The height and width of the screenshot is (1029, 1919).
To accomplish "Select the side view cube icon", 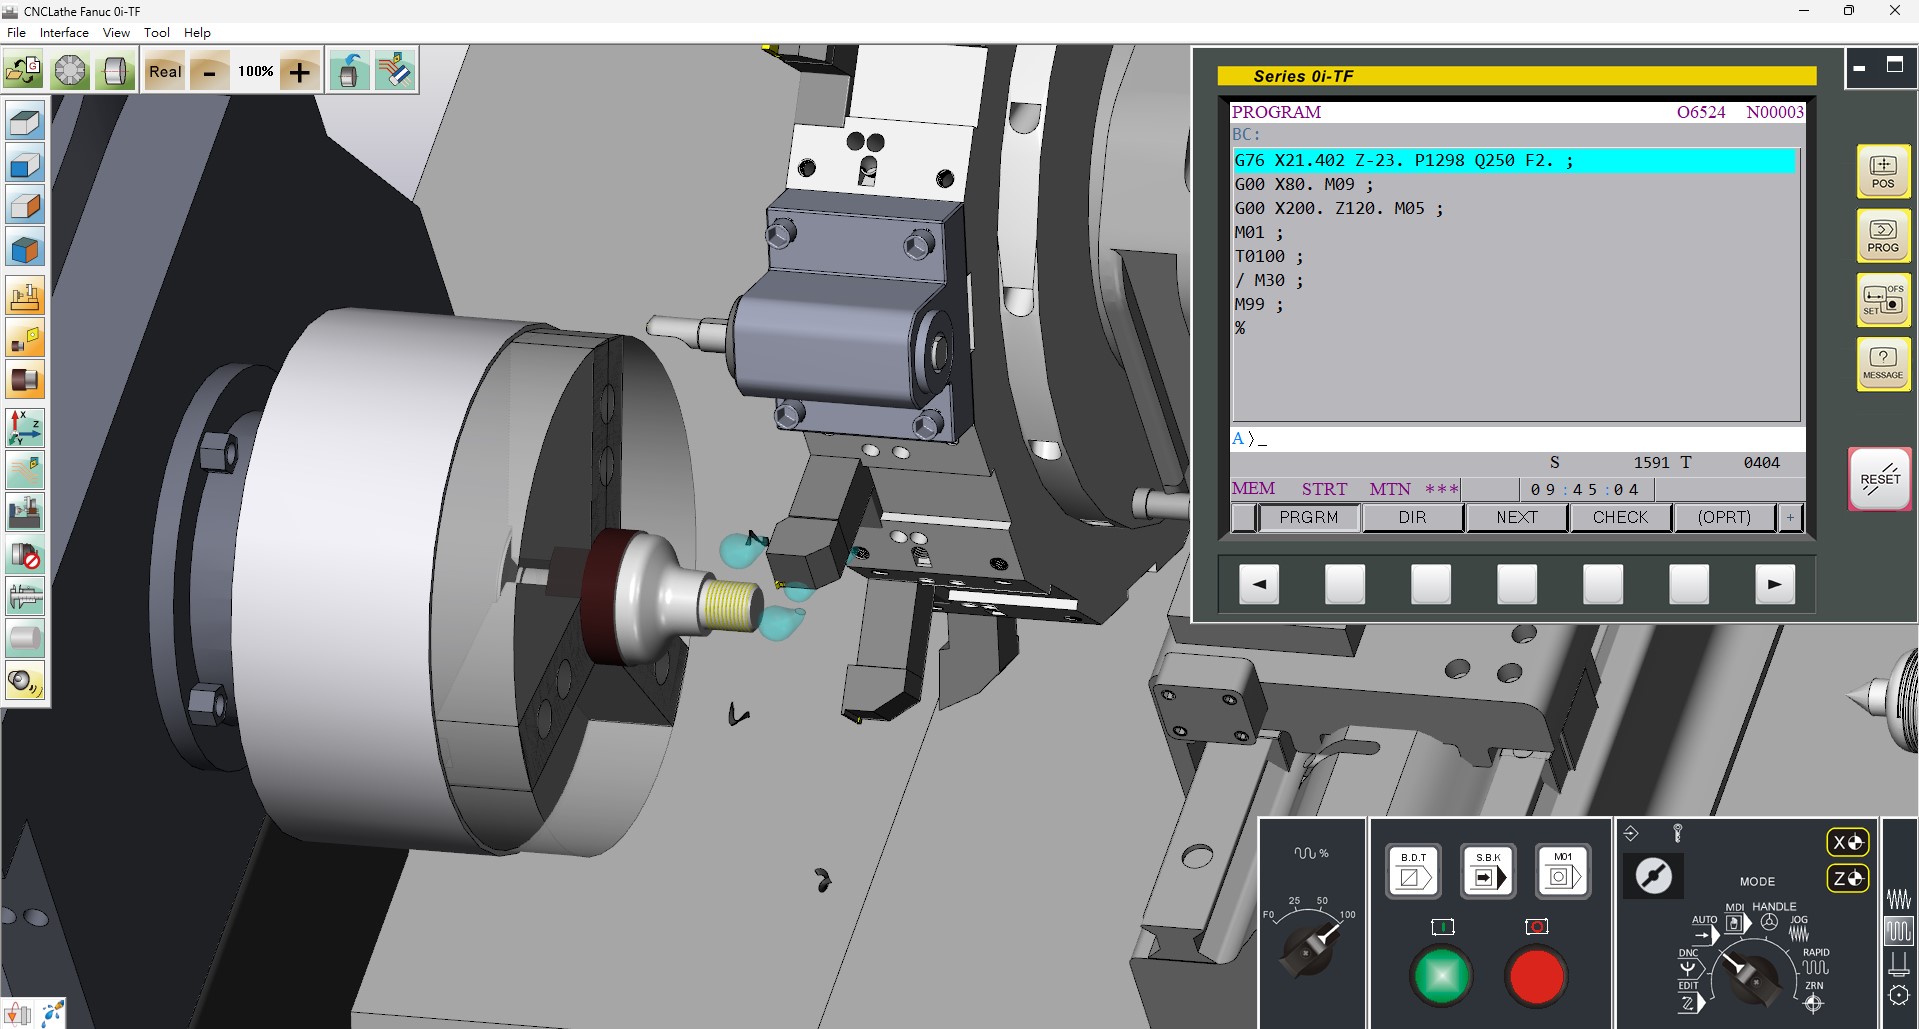I will pyautogui.click(x=25, y=206).
